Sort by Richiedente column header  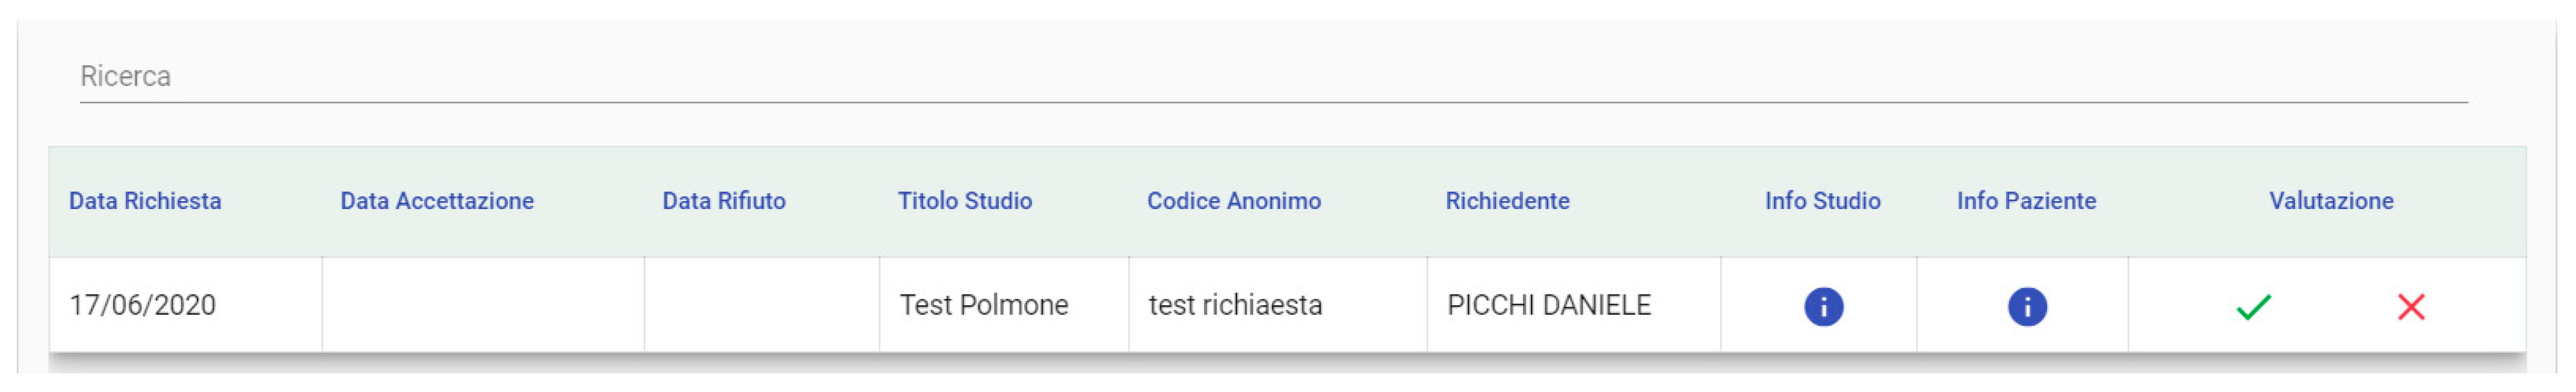tap(1507, 201)
